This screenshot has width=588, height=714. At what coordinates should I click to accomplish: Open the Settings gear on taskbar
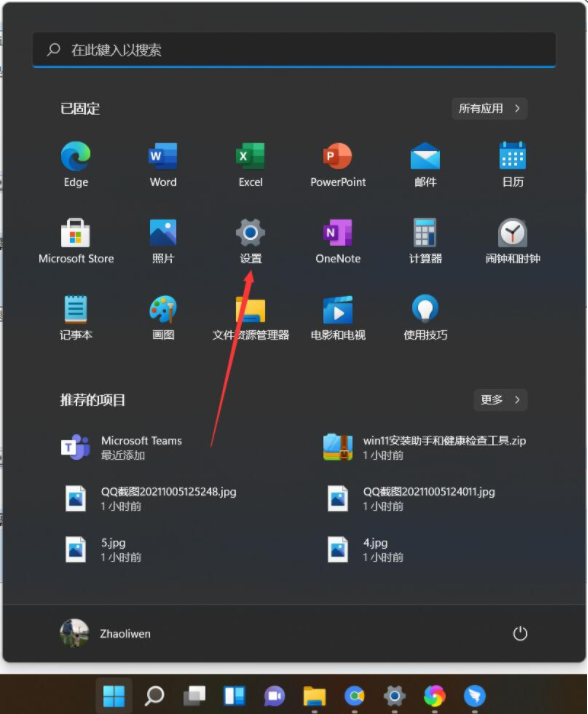click(x=394, y=696)
